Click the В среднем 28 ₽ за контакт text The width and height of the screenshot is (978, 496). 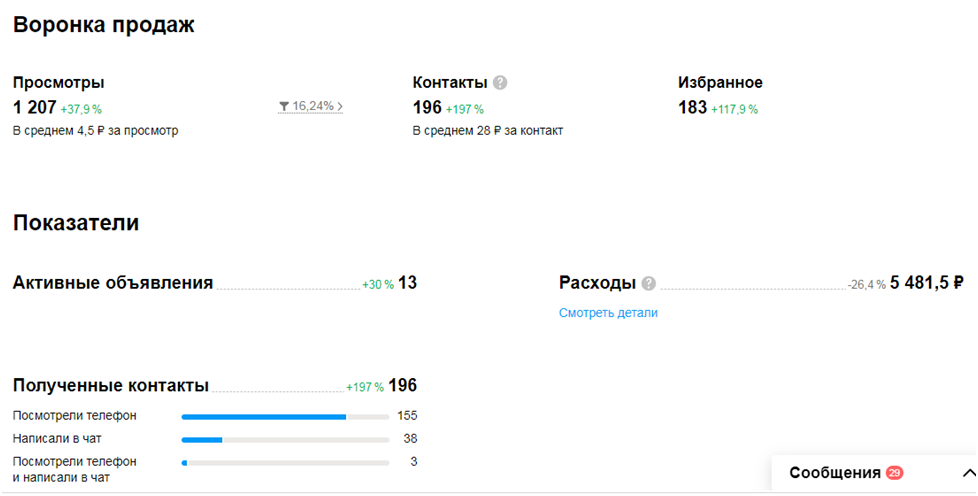click(488, 131)
